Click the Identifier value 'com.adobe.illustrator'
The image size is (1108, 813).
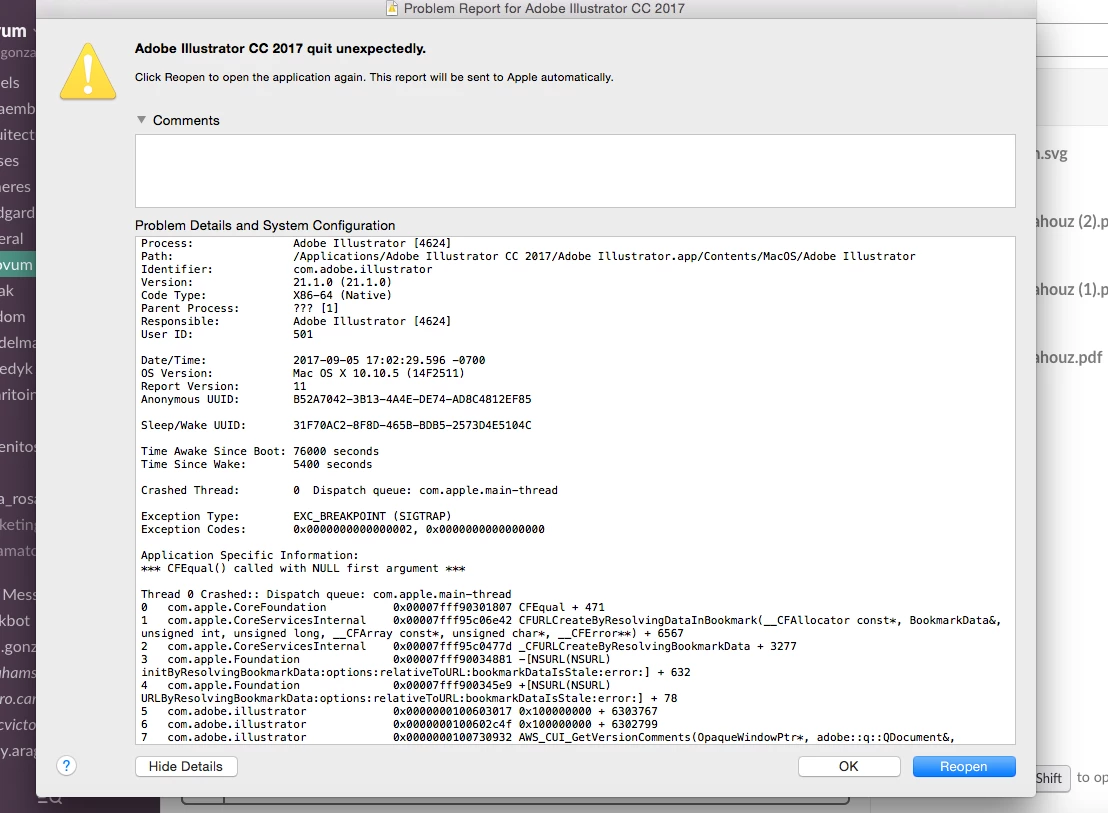[363, 269]
